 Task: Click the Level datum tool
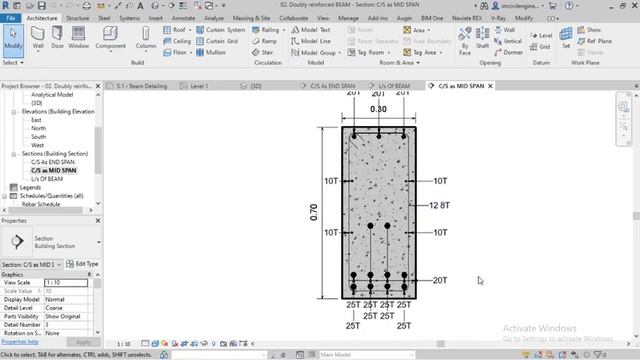[x=541, y=36]
